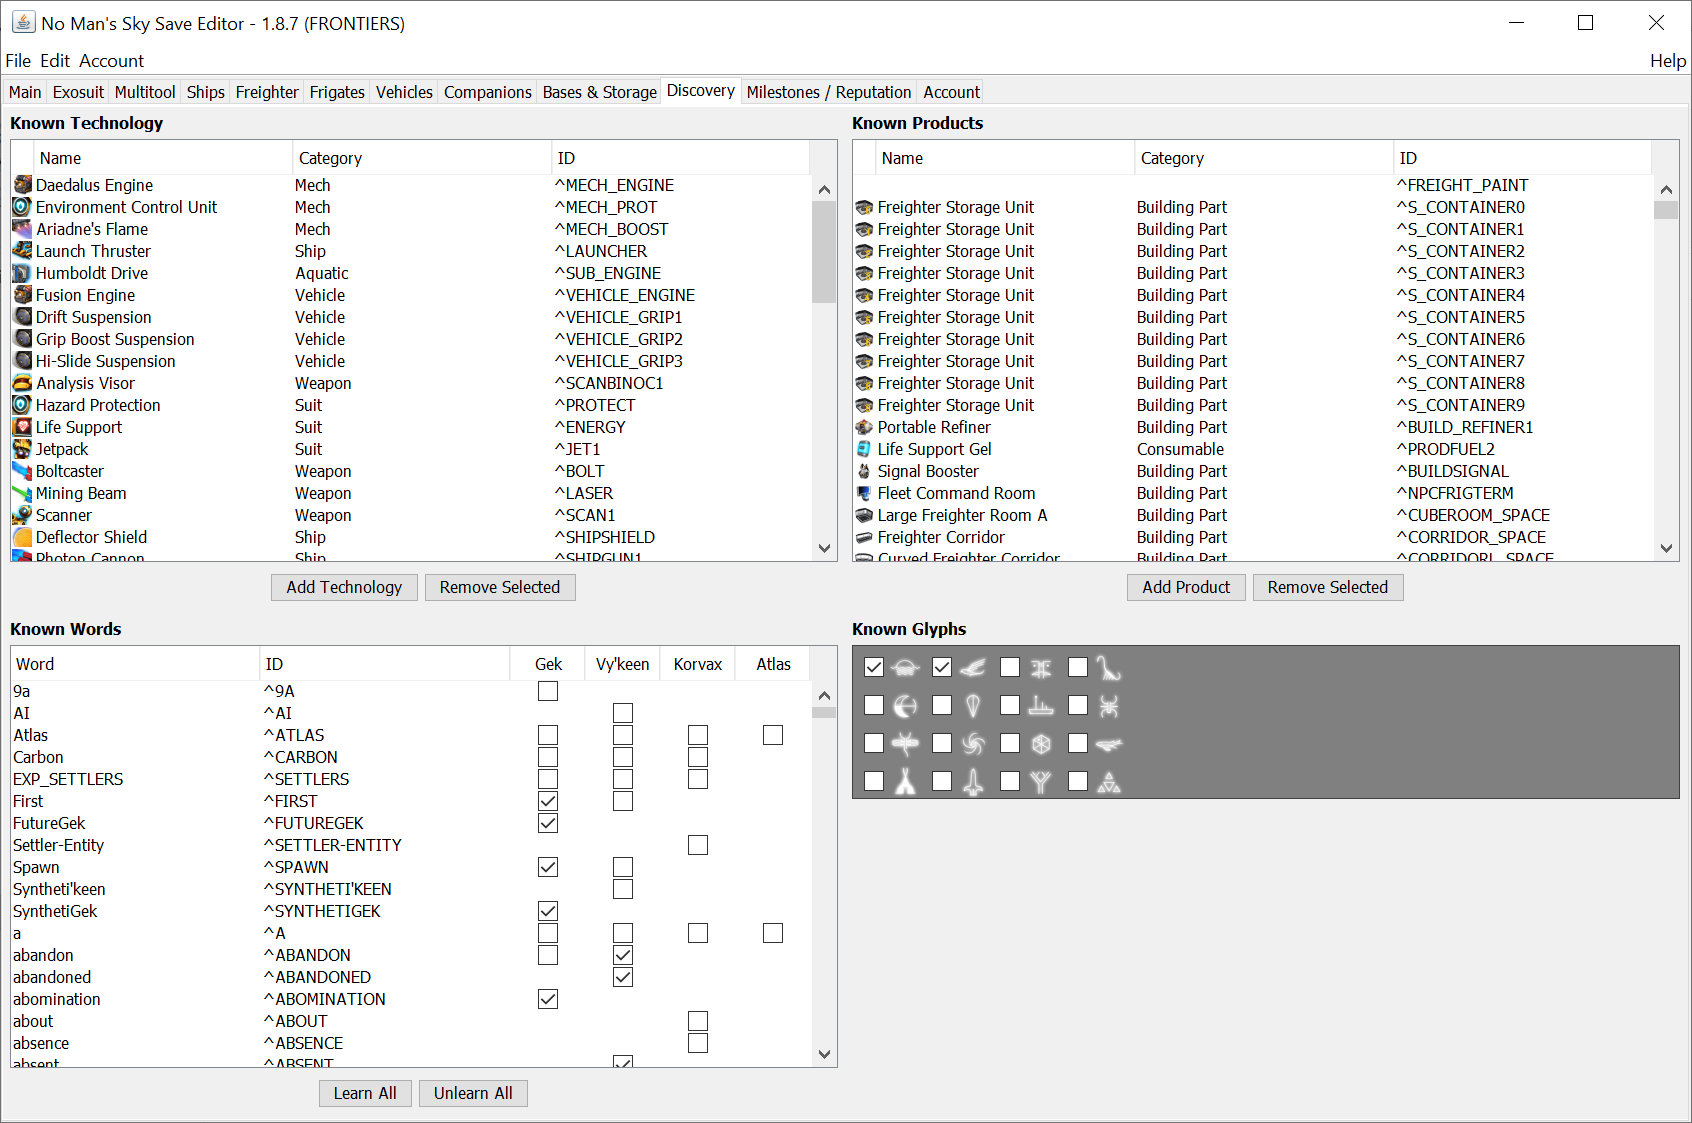Image resolution: width=1692 pixels, height=1123 pixels.
Task: Select the Jetpack icon
Action: tap(23, 449)
